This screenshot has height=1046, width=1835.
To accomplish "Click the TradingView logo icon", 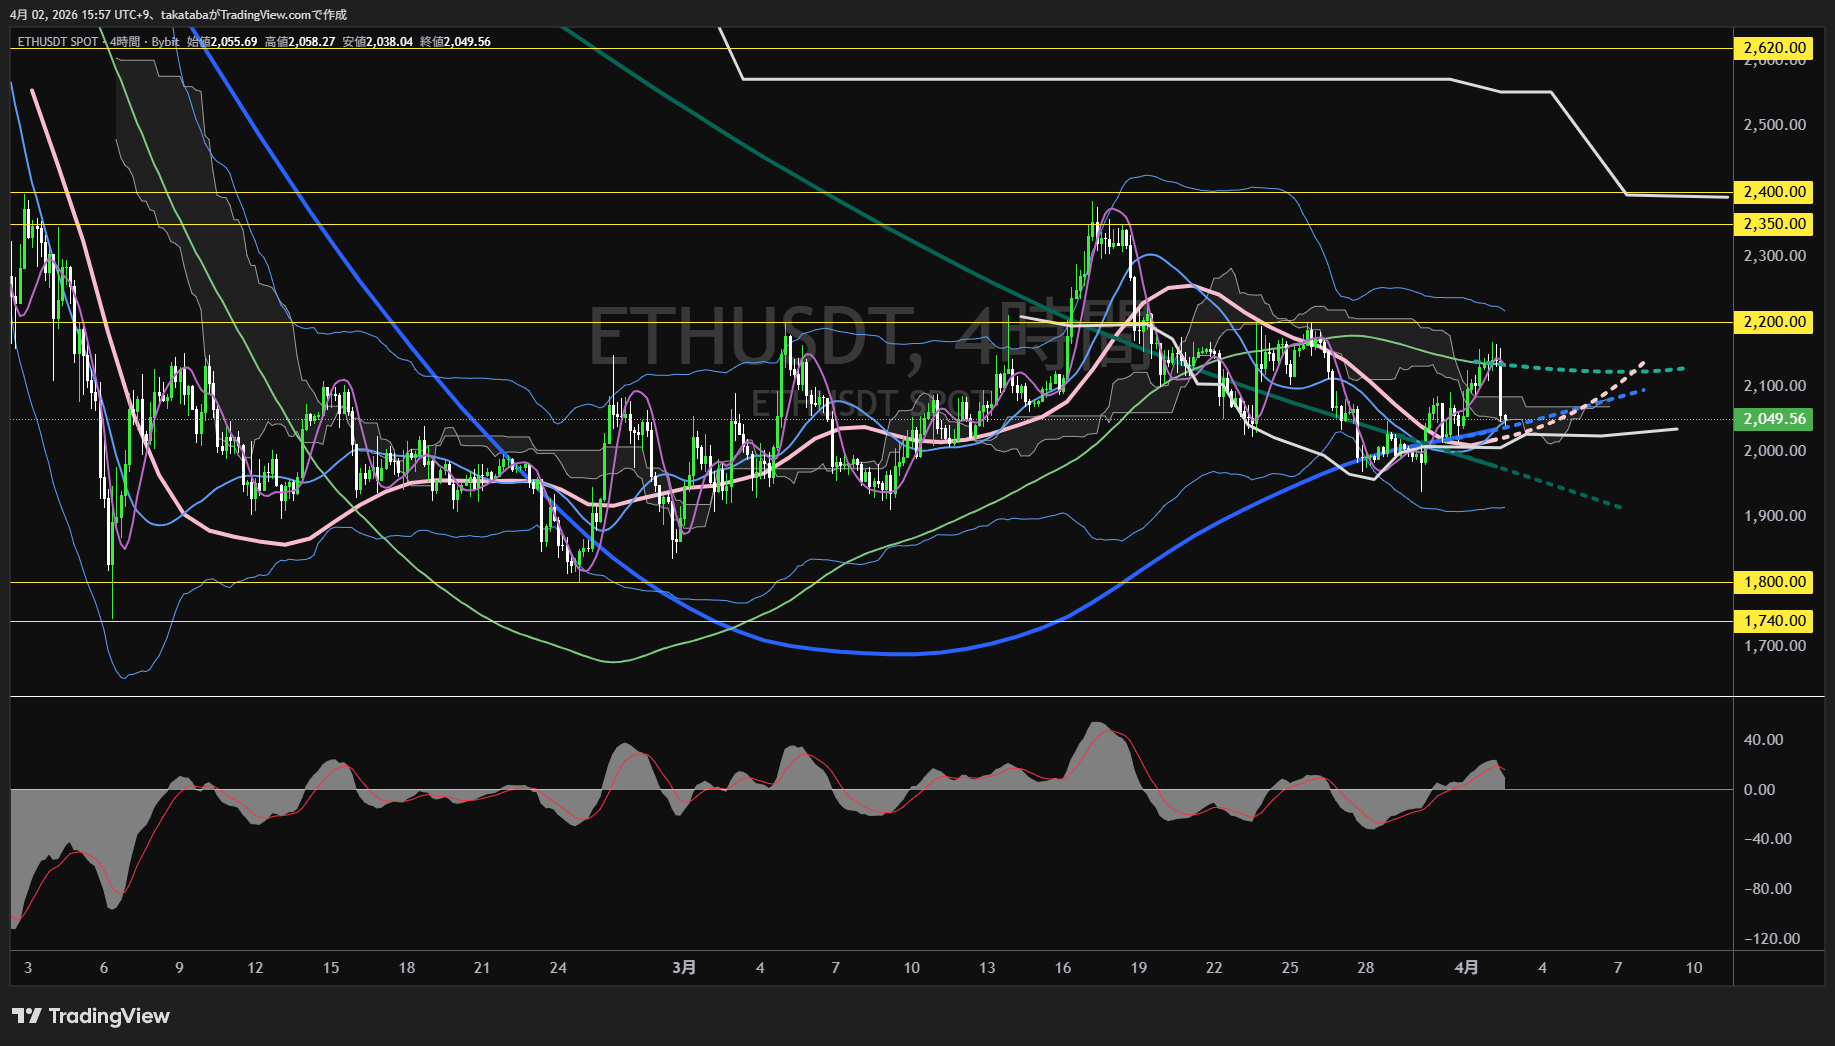I will click(27, 1016).
